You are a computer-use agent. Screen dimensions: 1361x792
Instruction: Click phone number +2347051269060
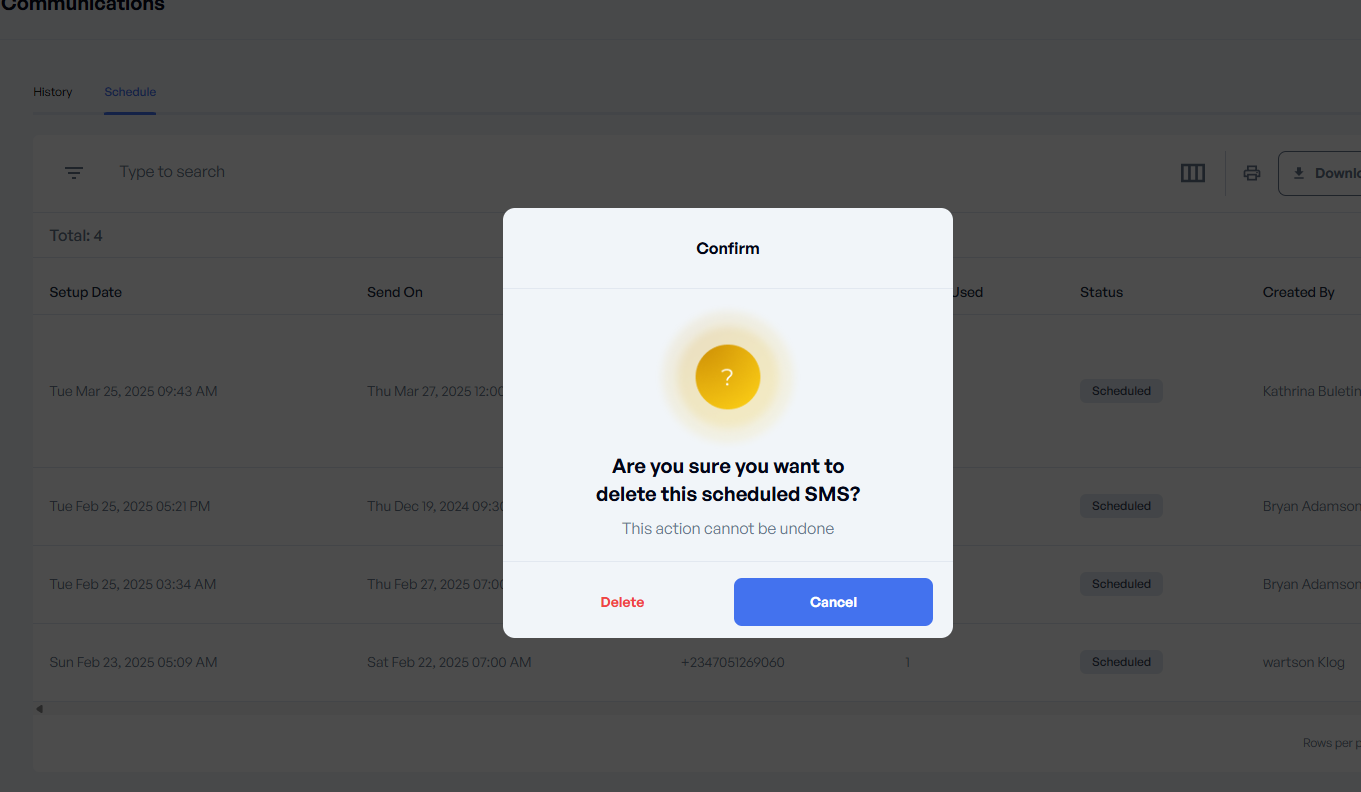(x=732, y=662)
